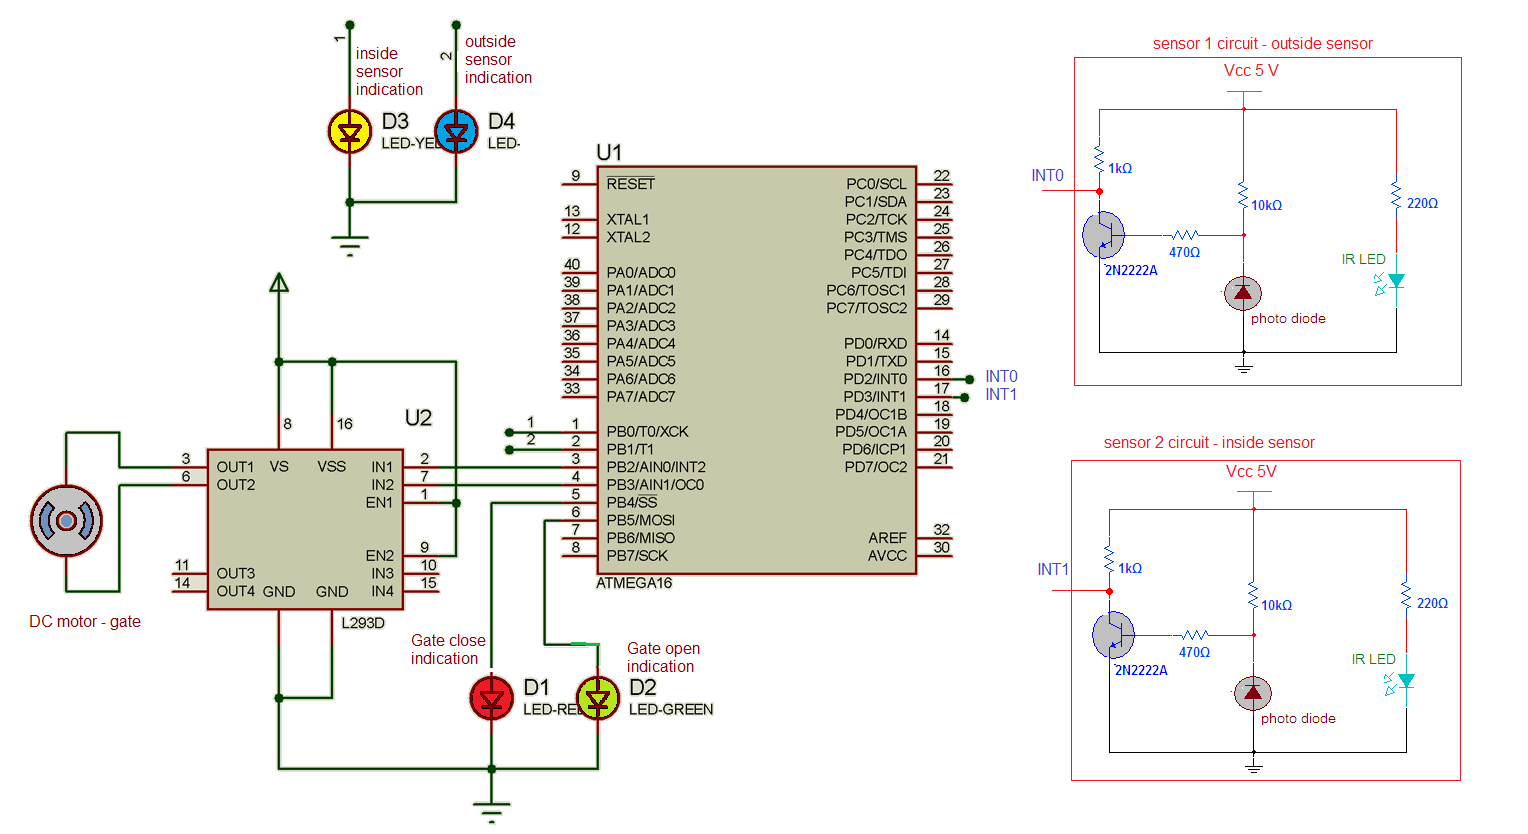Viewport: 1528px width, 834px height.
Task: Click the Gate open indication text label
Action: point(661,657)
